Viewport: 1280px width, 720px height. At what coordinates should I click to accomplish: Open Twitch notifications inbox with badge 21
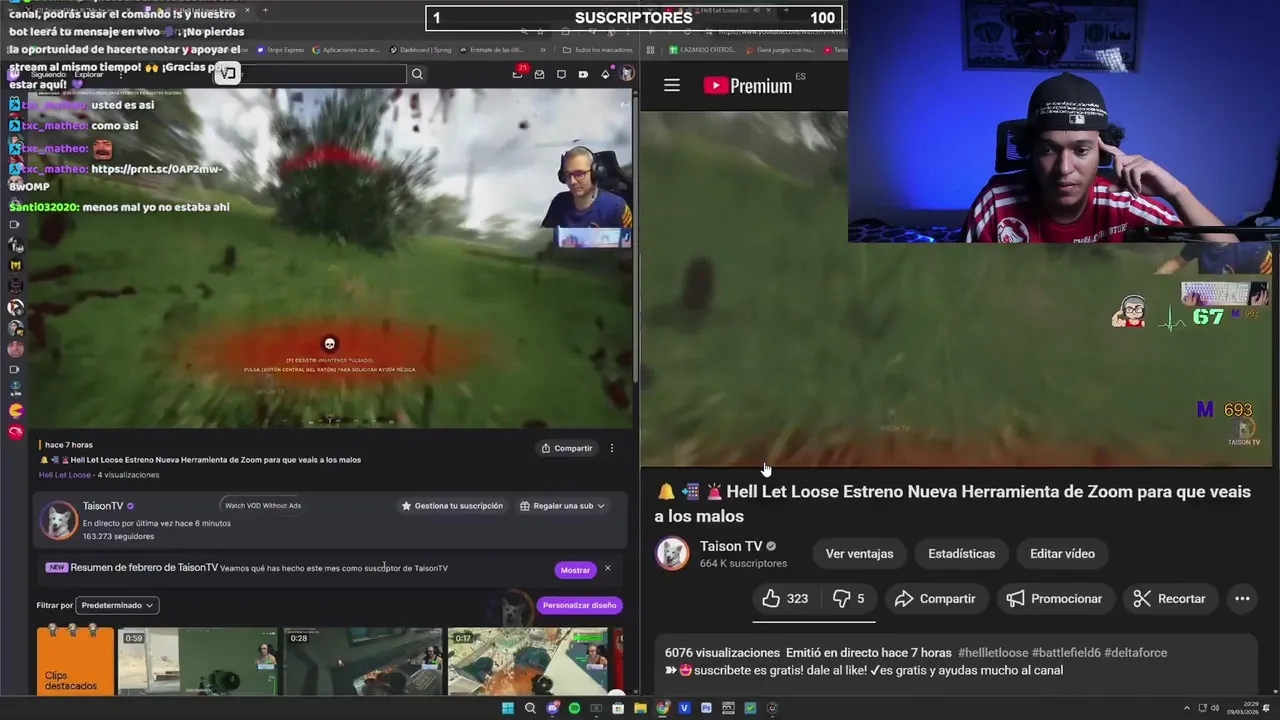518,73
